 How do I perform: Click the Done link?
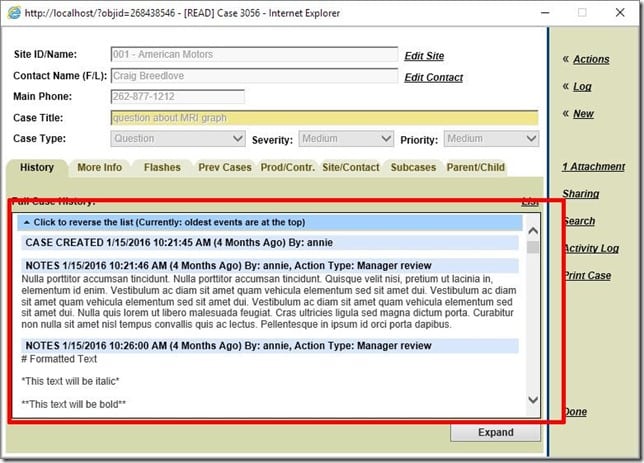[576, 411]
